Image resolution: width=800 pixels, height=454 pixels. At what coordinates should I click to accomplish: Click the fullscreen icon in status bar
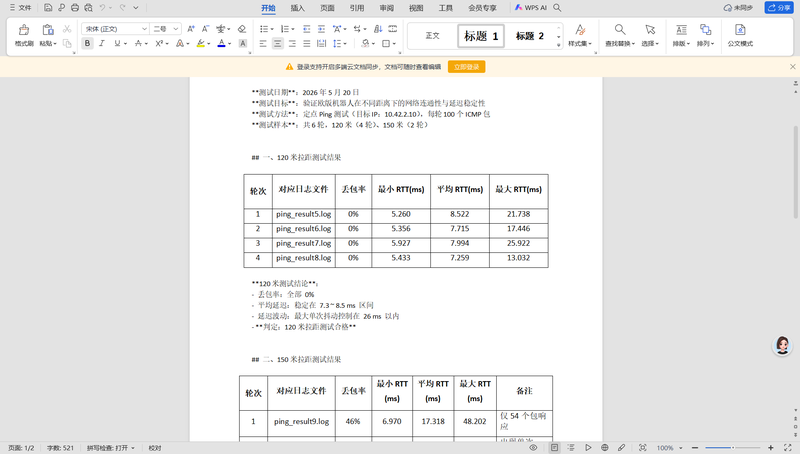787,448
